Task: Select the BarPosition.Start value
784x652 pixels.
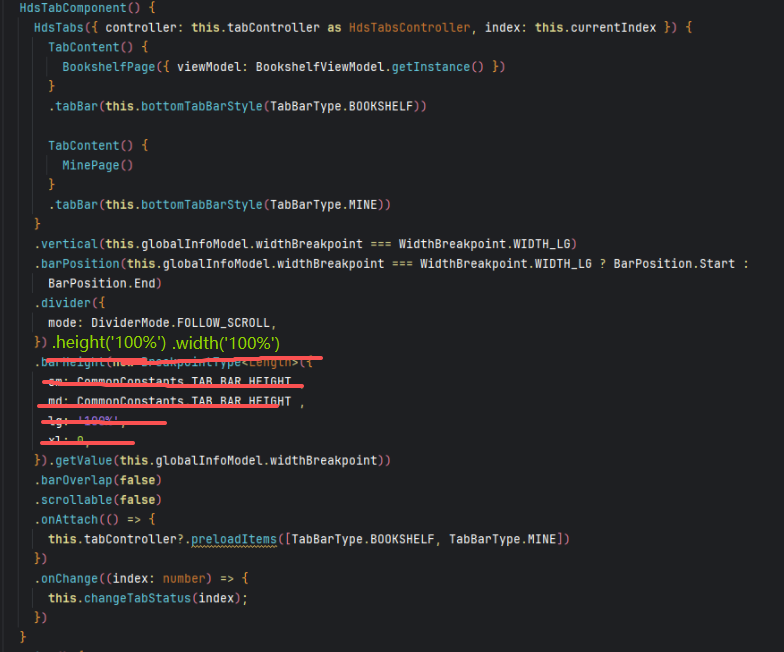Action: point(674,264)
